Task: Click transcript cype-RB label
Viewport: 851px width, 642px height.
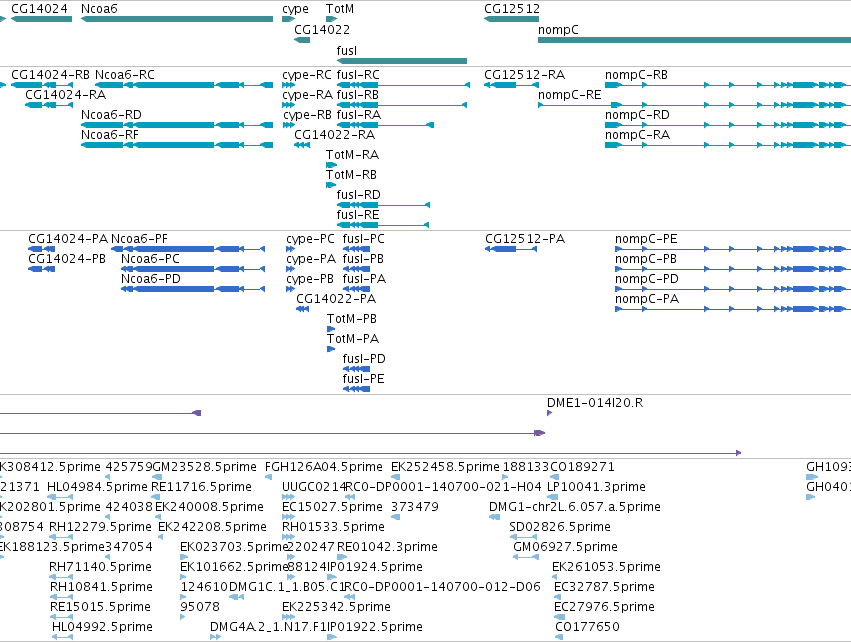Action: pyautogui.click(x=307, y=115)
